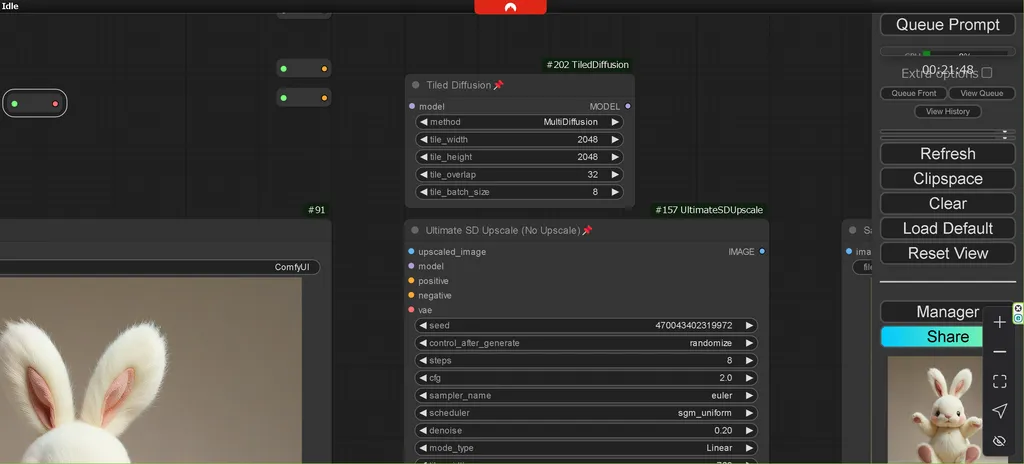The image size is (1024, 464).
Task: Open View Queue
Action: 982,93
